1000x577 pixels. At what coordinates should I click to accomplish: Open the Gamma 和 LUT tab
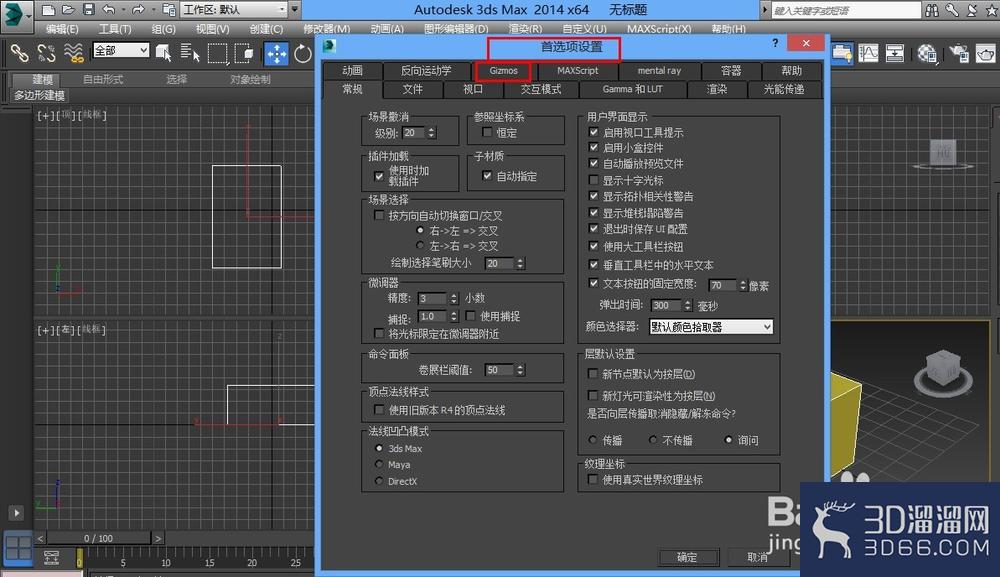633,89
